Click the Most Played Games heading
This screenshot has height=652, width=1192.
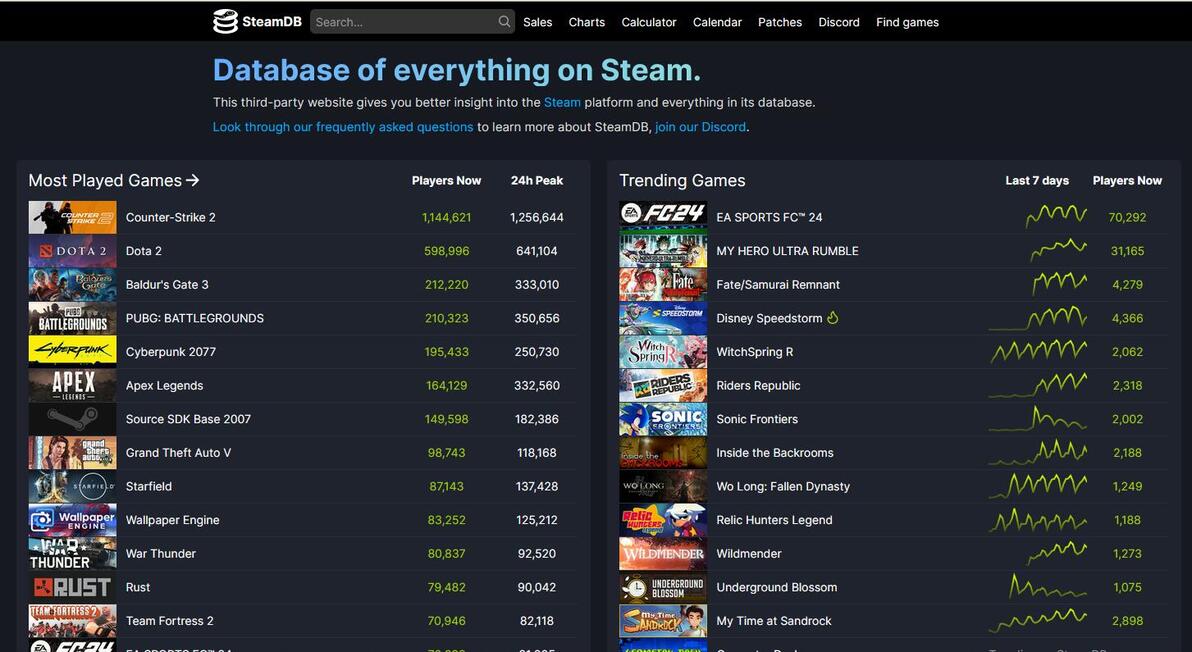click(105, 180)
